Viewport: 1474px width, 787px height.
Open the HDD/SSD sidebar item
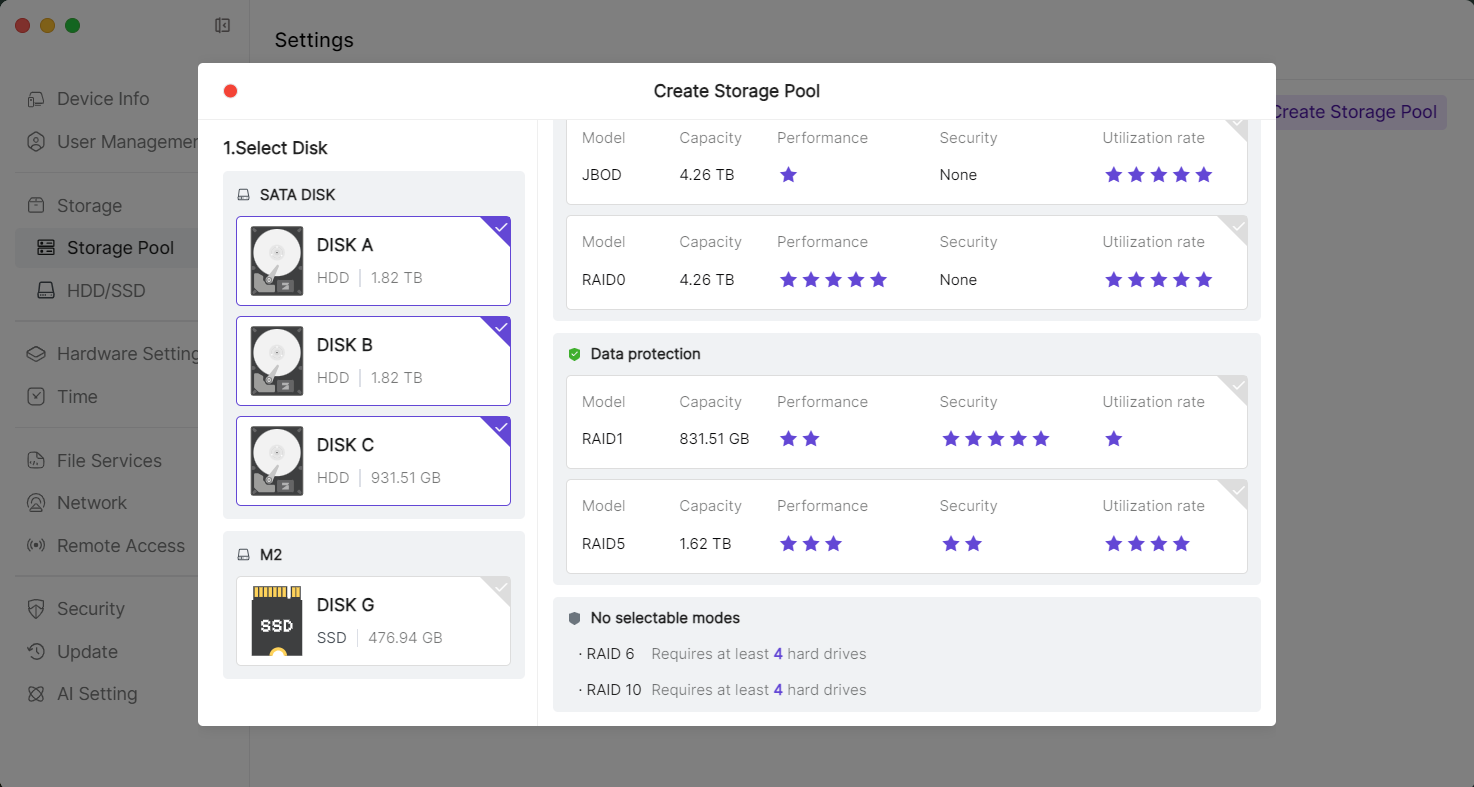[x=105, y=291]
